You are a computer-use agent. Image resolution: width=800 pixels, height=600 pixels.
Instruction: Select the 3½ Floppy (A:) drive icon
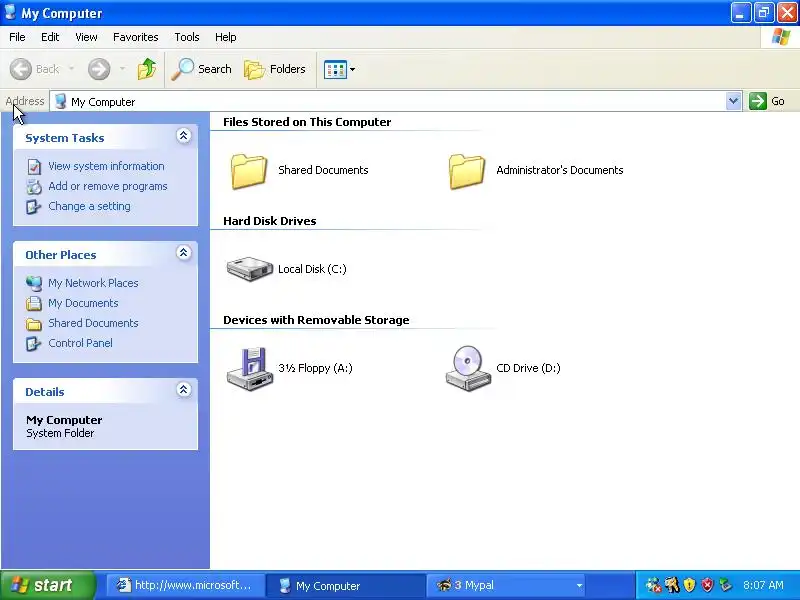pos(249,369)
